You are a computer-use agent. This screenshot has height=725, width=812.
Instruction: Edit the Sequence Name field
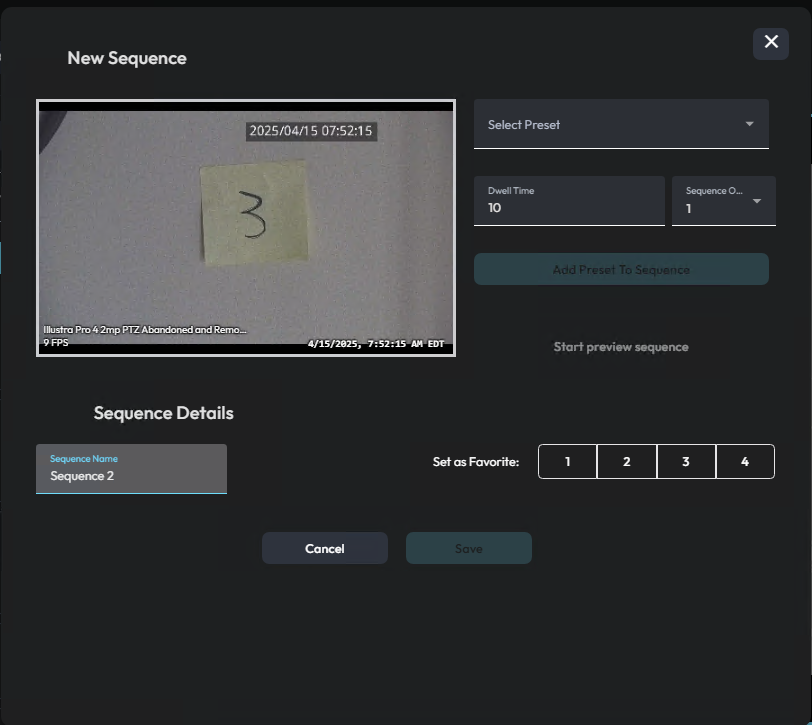pyautogui.click(x=130, y=477)
